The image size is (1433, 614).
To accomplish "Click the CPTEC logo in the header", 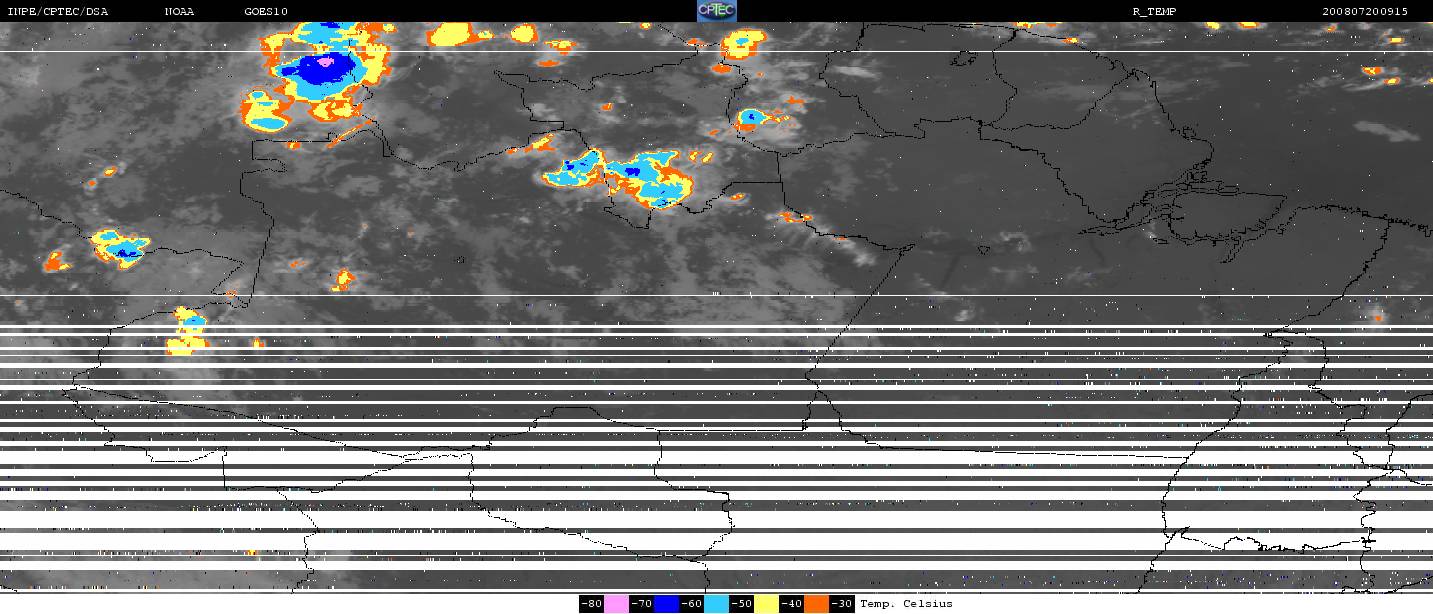I will [x=716, y=11].
